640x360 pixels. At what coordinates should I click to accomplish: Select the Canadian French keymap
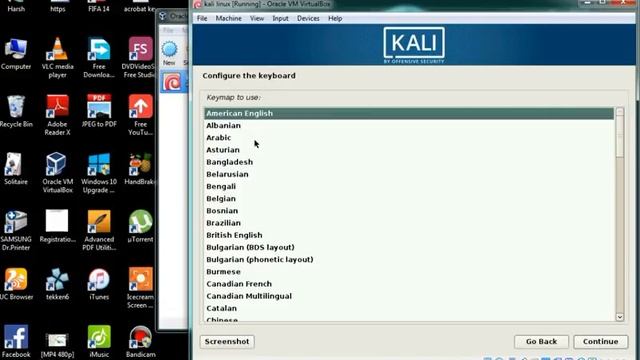tap(409, 284)
